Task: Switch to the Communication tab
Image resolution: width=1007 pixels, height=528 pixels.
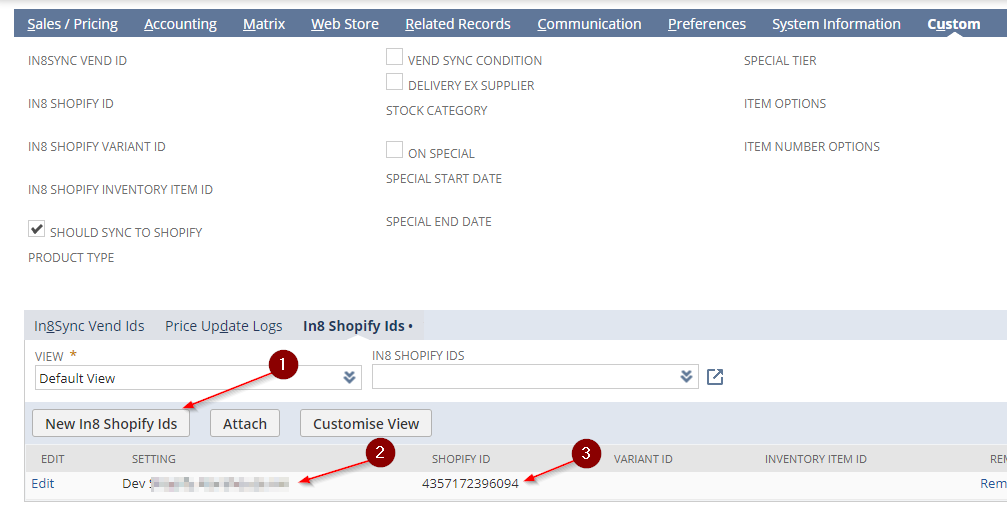Action: click(589, 24)
